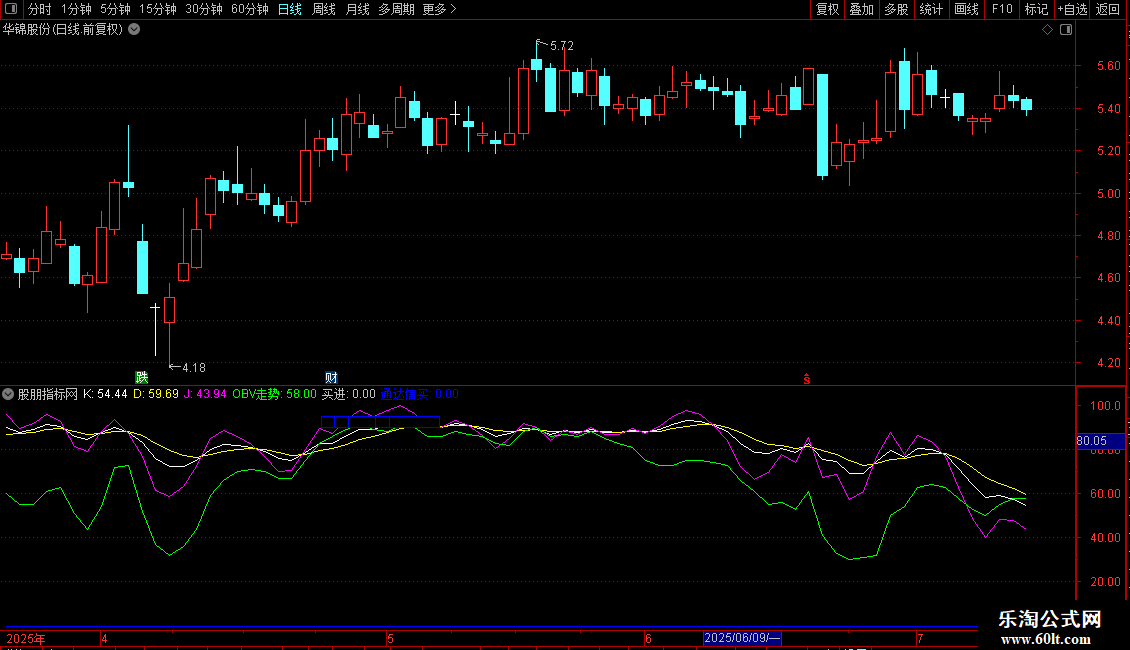The image size is (1130, 650).
Task: Open the 多股 multi-stock view
Action: click(x=896, y=9)
